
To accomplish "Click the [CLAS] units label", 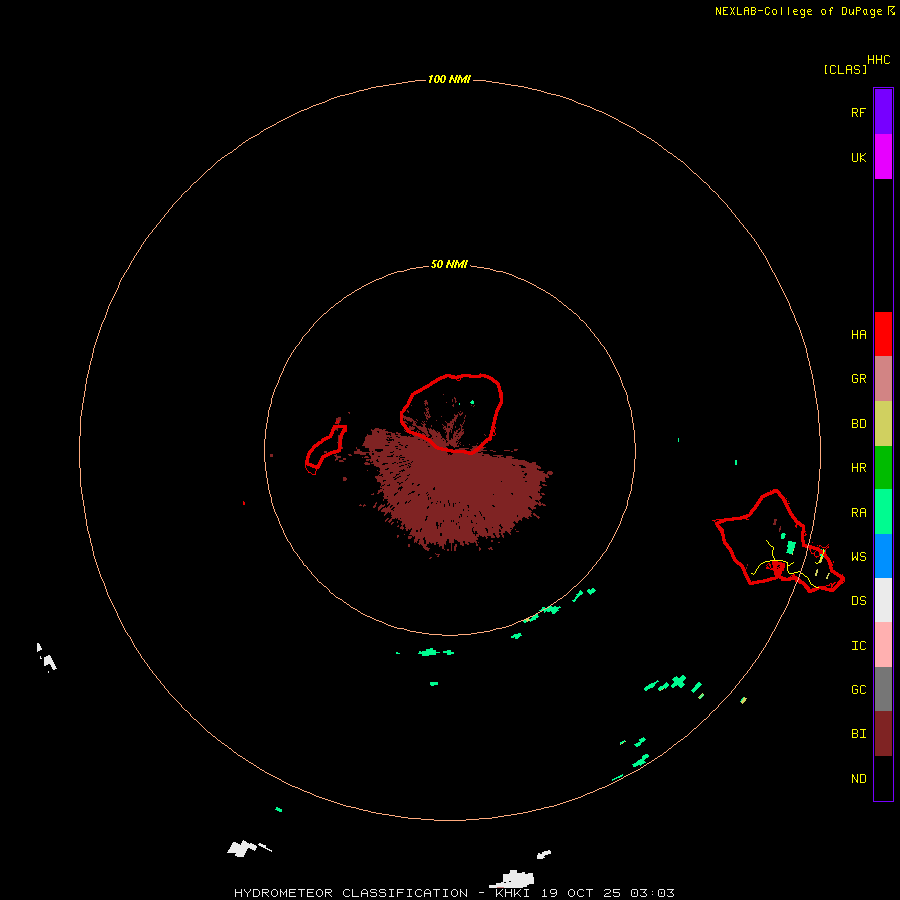I will (845, 69).
